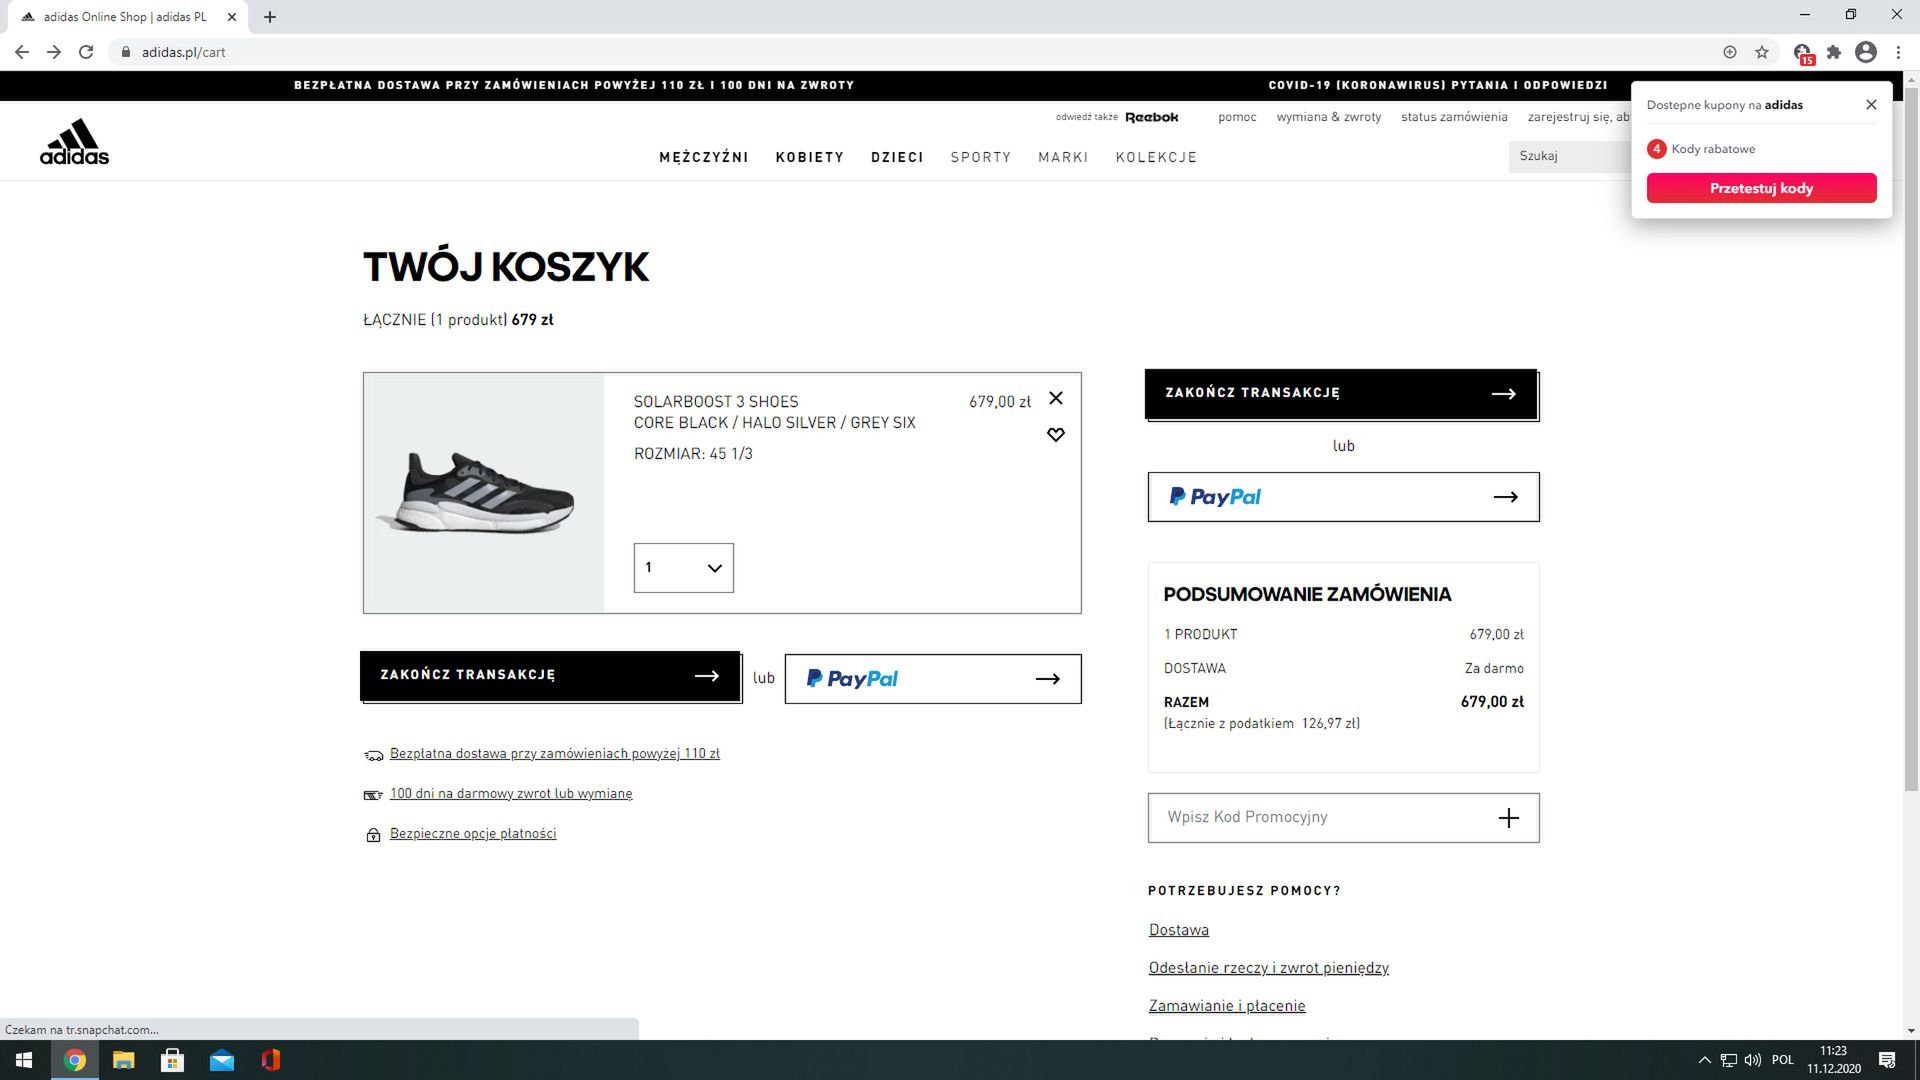Screen dimensions: 1920x1080
Task: Open Chrome three-dot menu
Action: (x=1898, y=52)
